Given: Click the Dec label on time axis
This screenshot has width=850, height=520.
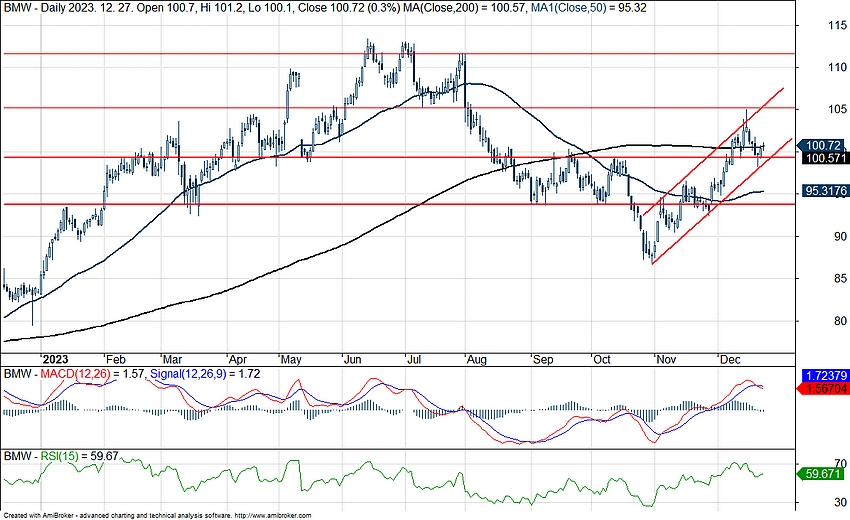Looking at the screenshot, I should (x=730, y=359).
